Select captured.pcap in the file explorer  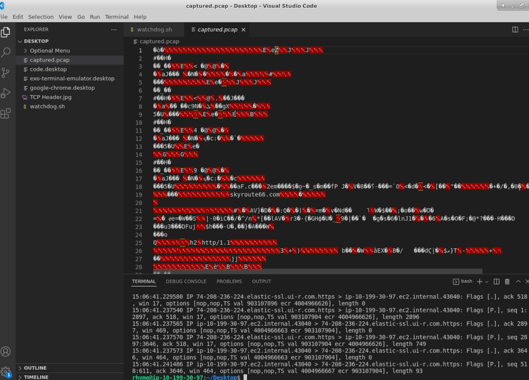(70, 60)
